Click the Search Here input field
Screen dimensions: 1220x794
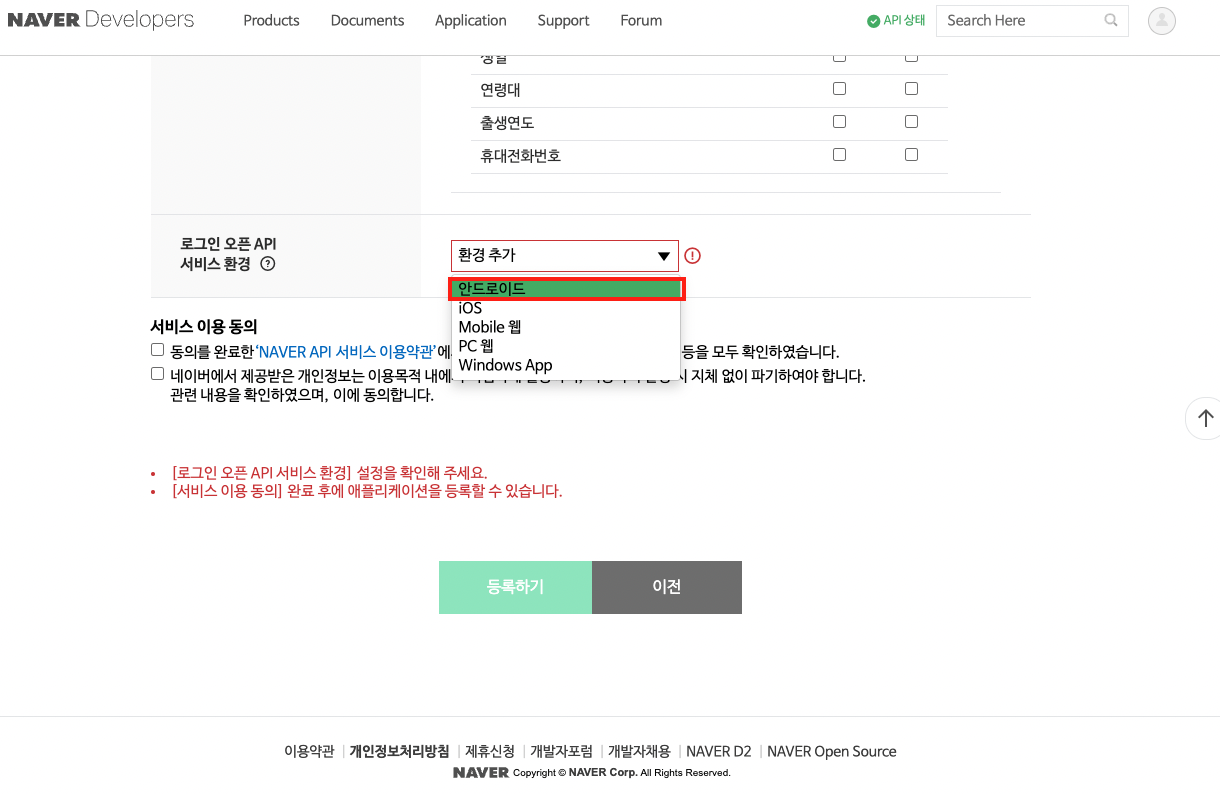(x=1018, y=20)
